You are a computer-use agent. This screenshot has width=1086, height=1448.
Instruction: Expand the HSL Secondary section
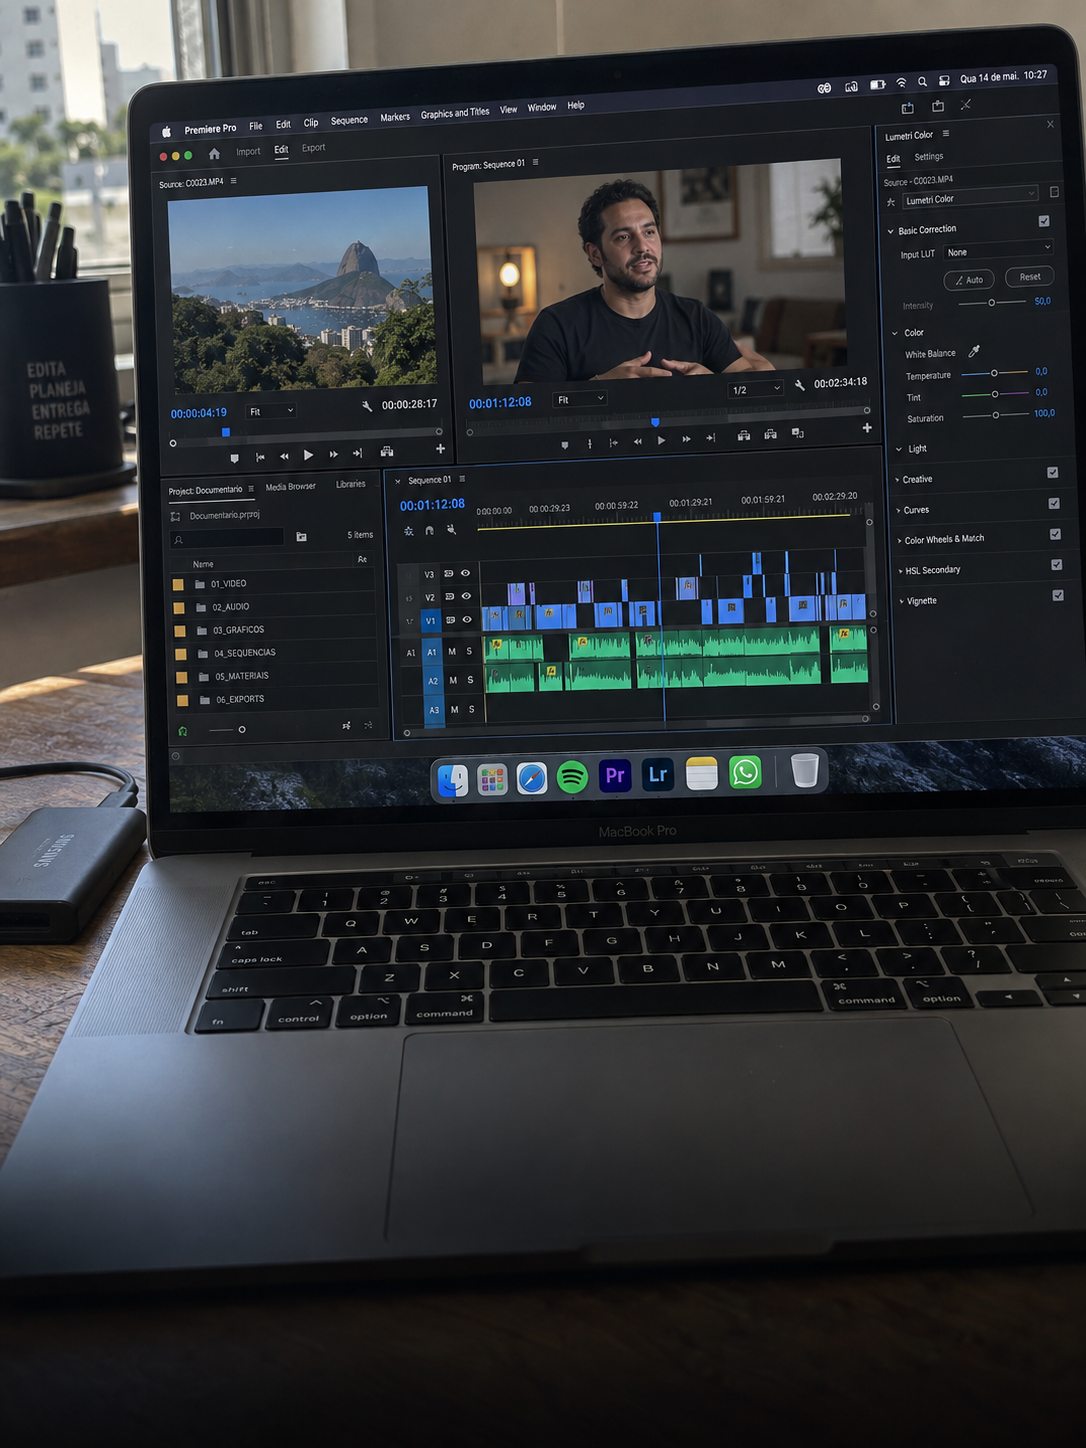tap(901, 570)
